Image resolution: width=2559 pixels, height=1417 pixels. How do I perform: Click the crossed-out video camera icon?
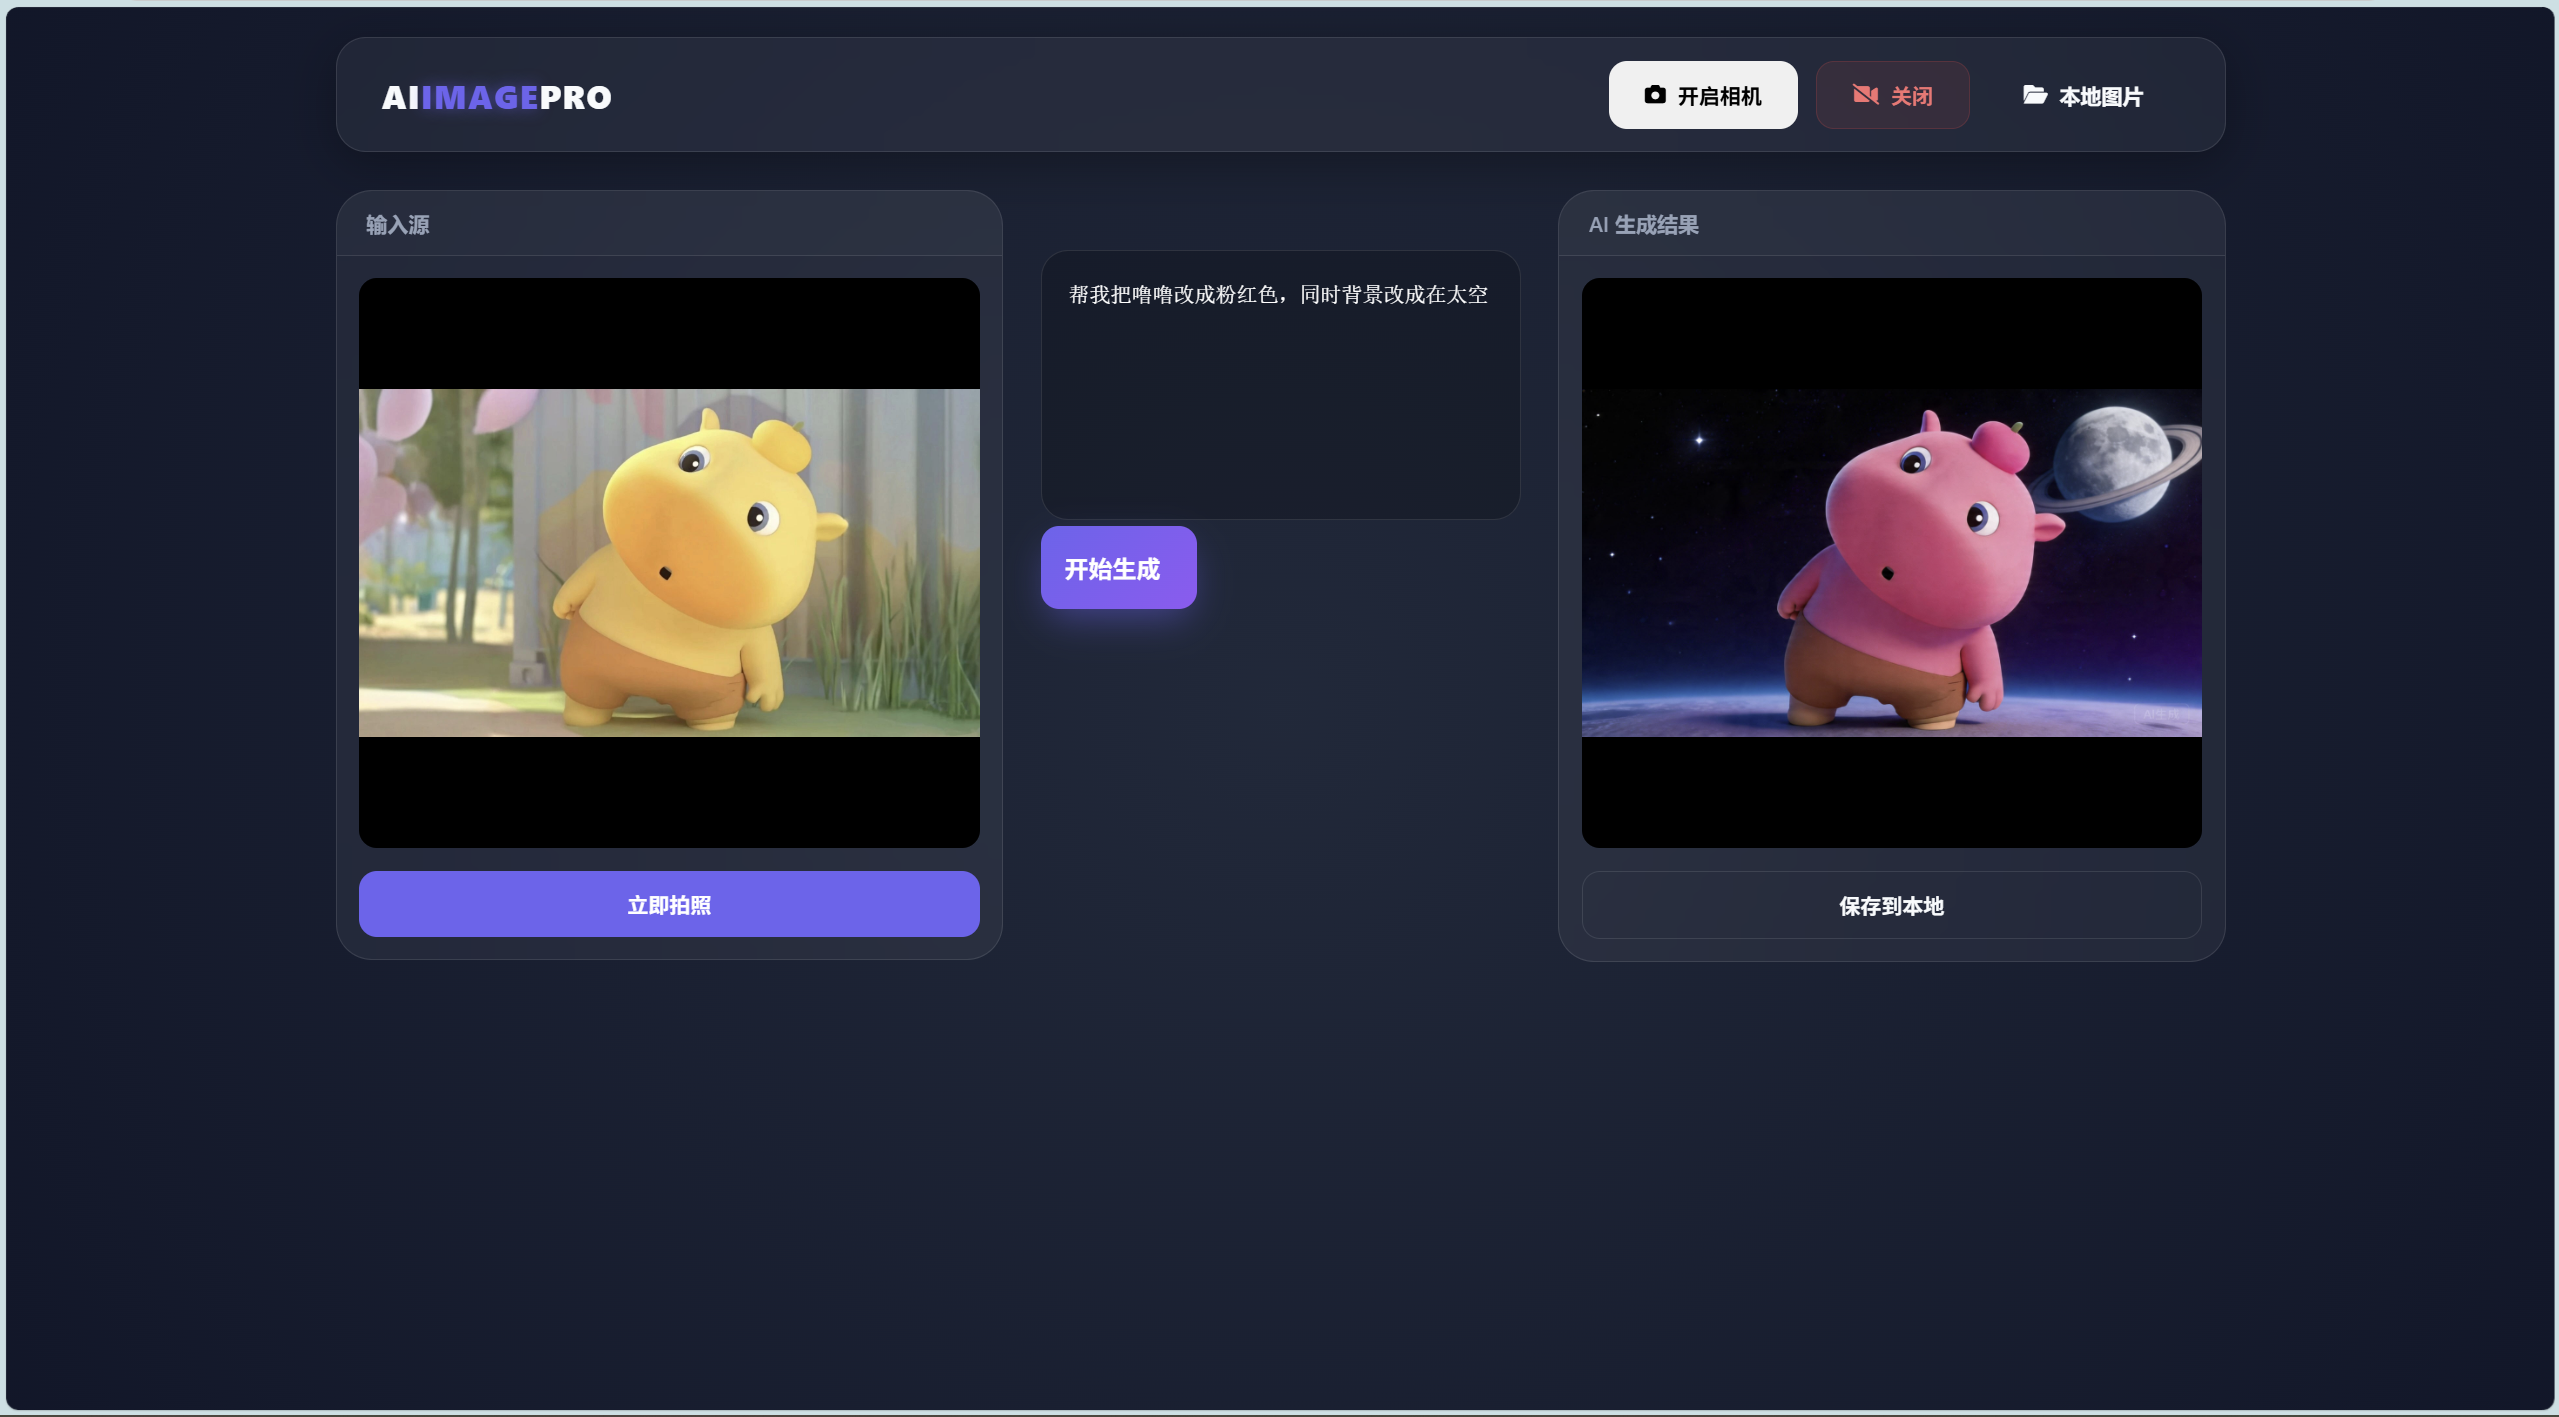[x=1864, y=95]
